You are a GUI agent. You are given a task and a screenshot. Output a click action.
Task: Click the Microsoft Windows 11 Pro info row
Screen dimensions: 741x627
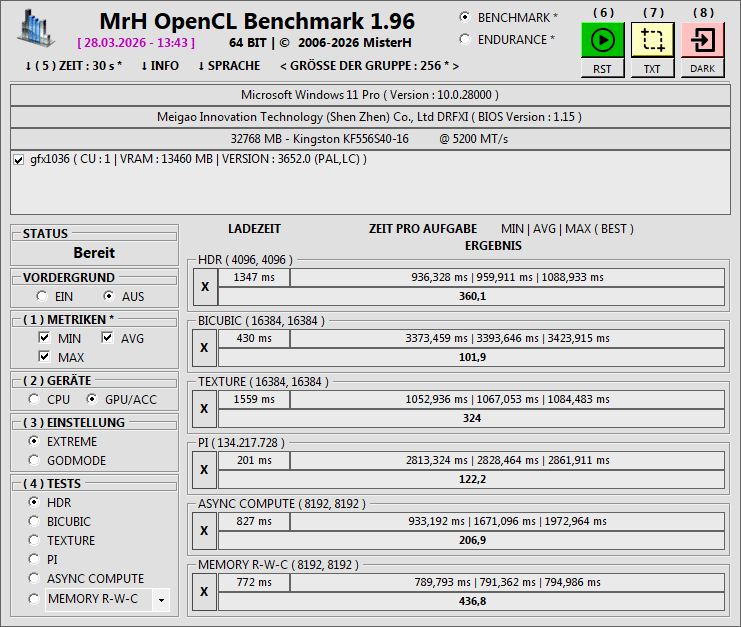370,95
